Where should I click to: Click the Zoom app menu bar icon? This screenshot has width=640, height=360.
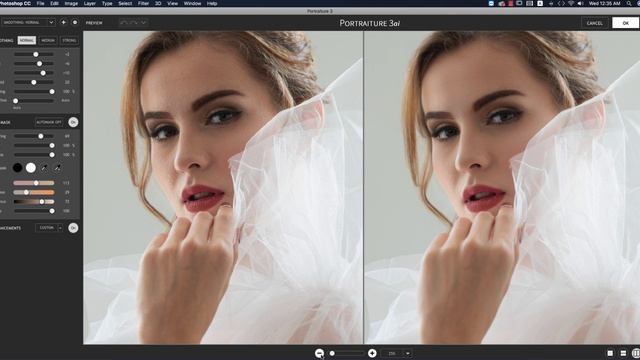click(491, 3)
